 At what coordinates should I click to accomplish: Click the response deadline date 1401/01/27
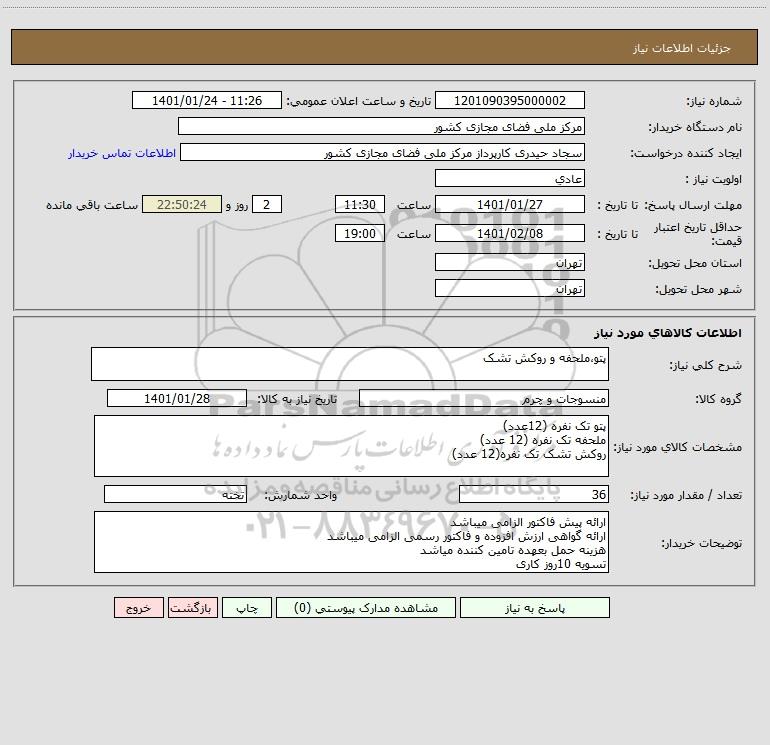pos(510,204)
